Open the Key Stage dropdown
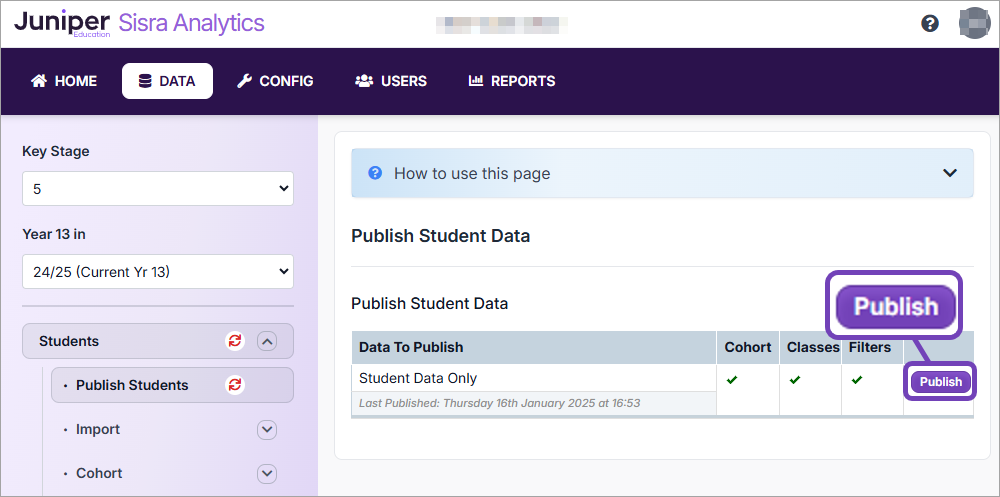The width and height of the screenshot is (1000, 497). tap(158, 188)
